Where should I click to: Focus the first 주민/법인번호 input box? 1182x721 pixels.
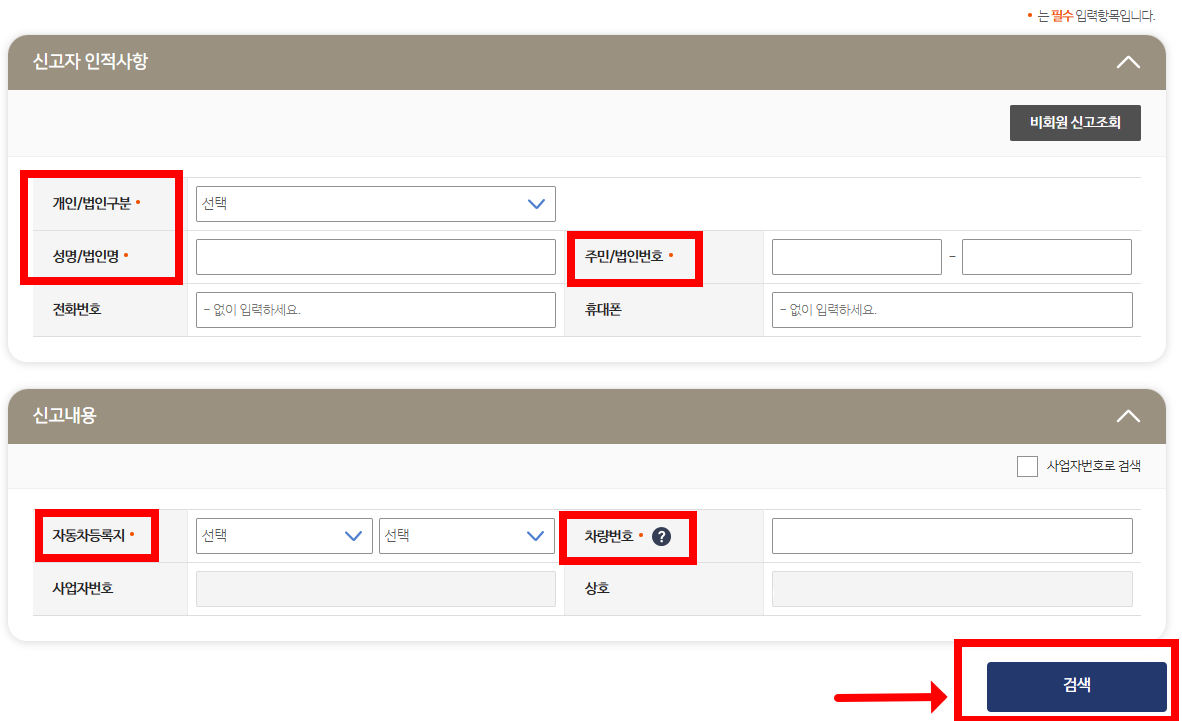pyautogui.click(x=856, y=257)
